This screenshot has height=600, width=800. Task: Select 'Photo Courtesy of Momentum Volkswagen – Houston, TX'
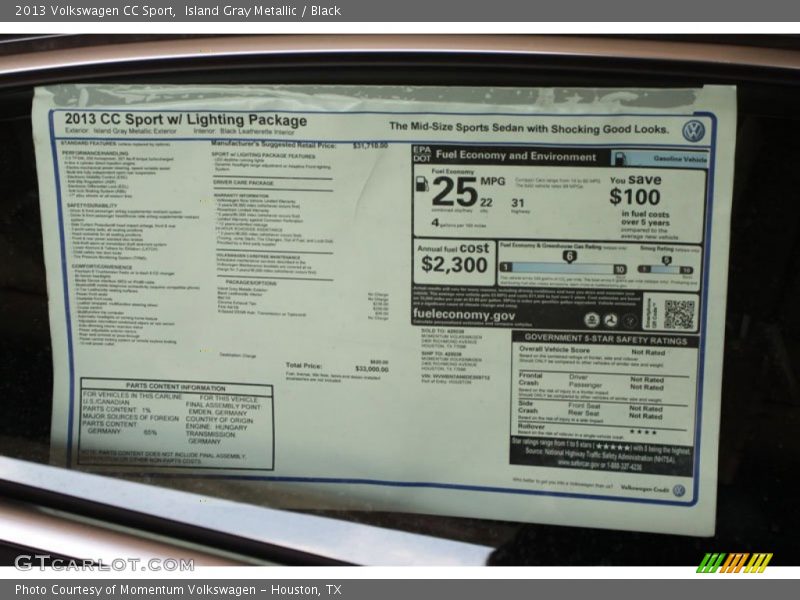[x=178, y=590]
